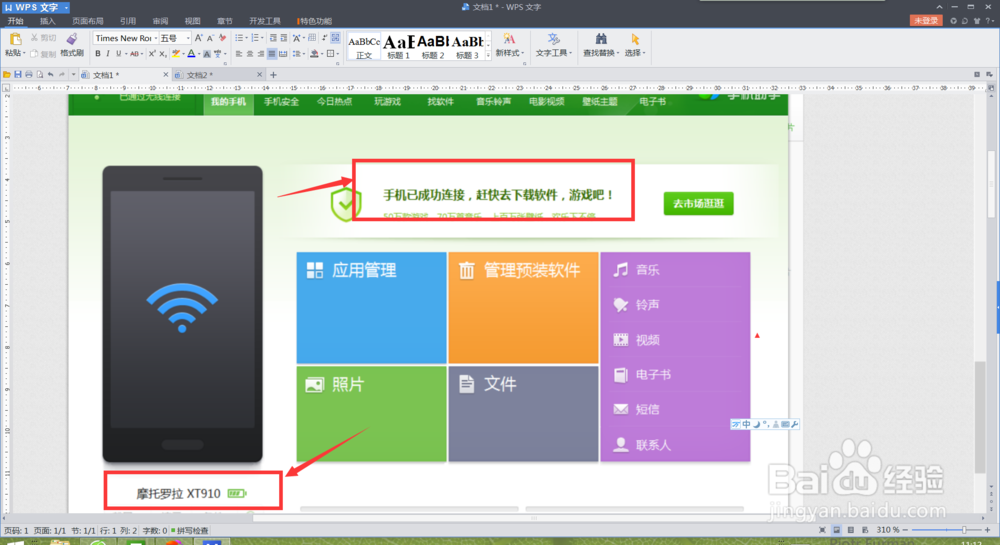Open the font name dropdown (Times New Roman)

[x=155, y=38]
